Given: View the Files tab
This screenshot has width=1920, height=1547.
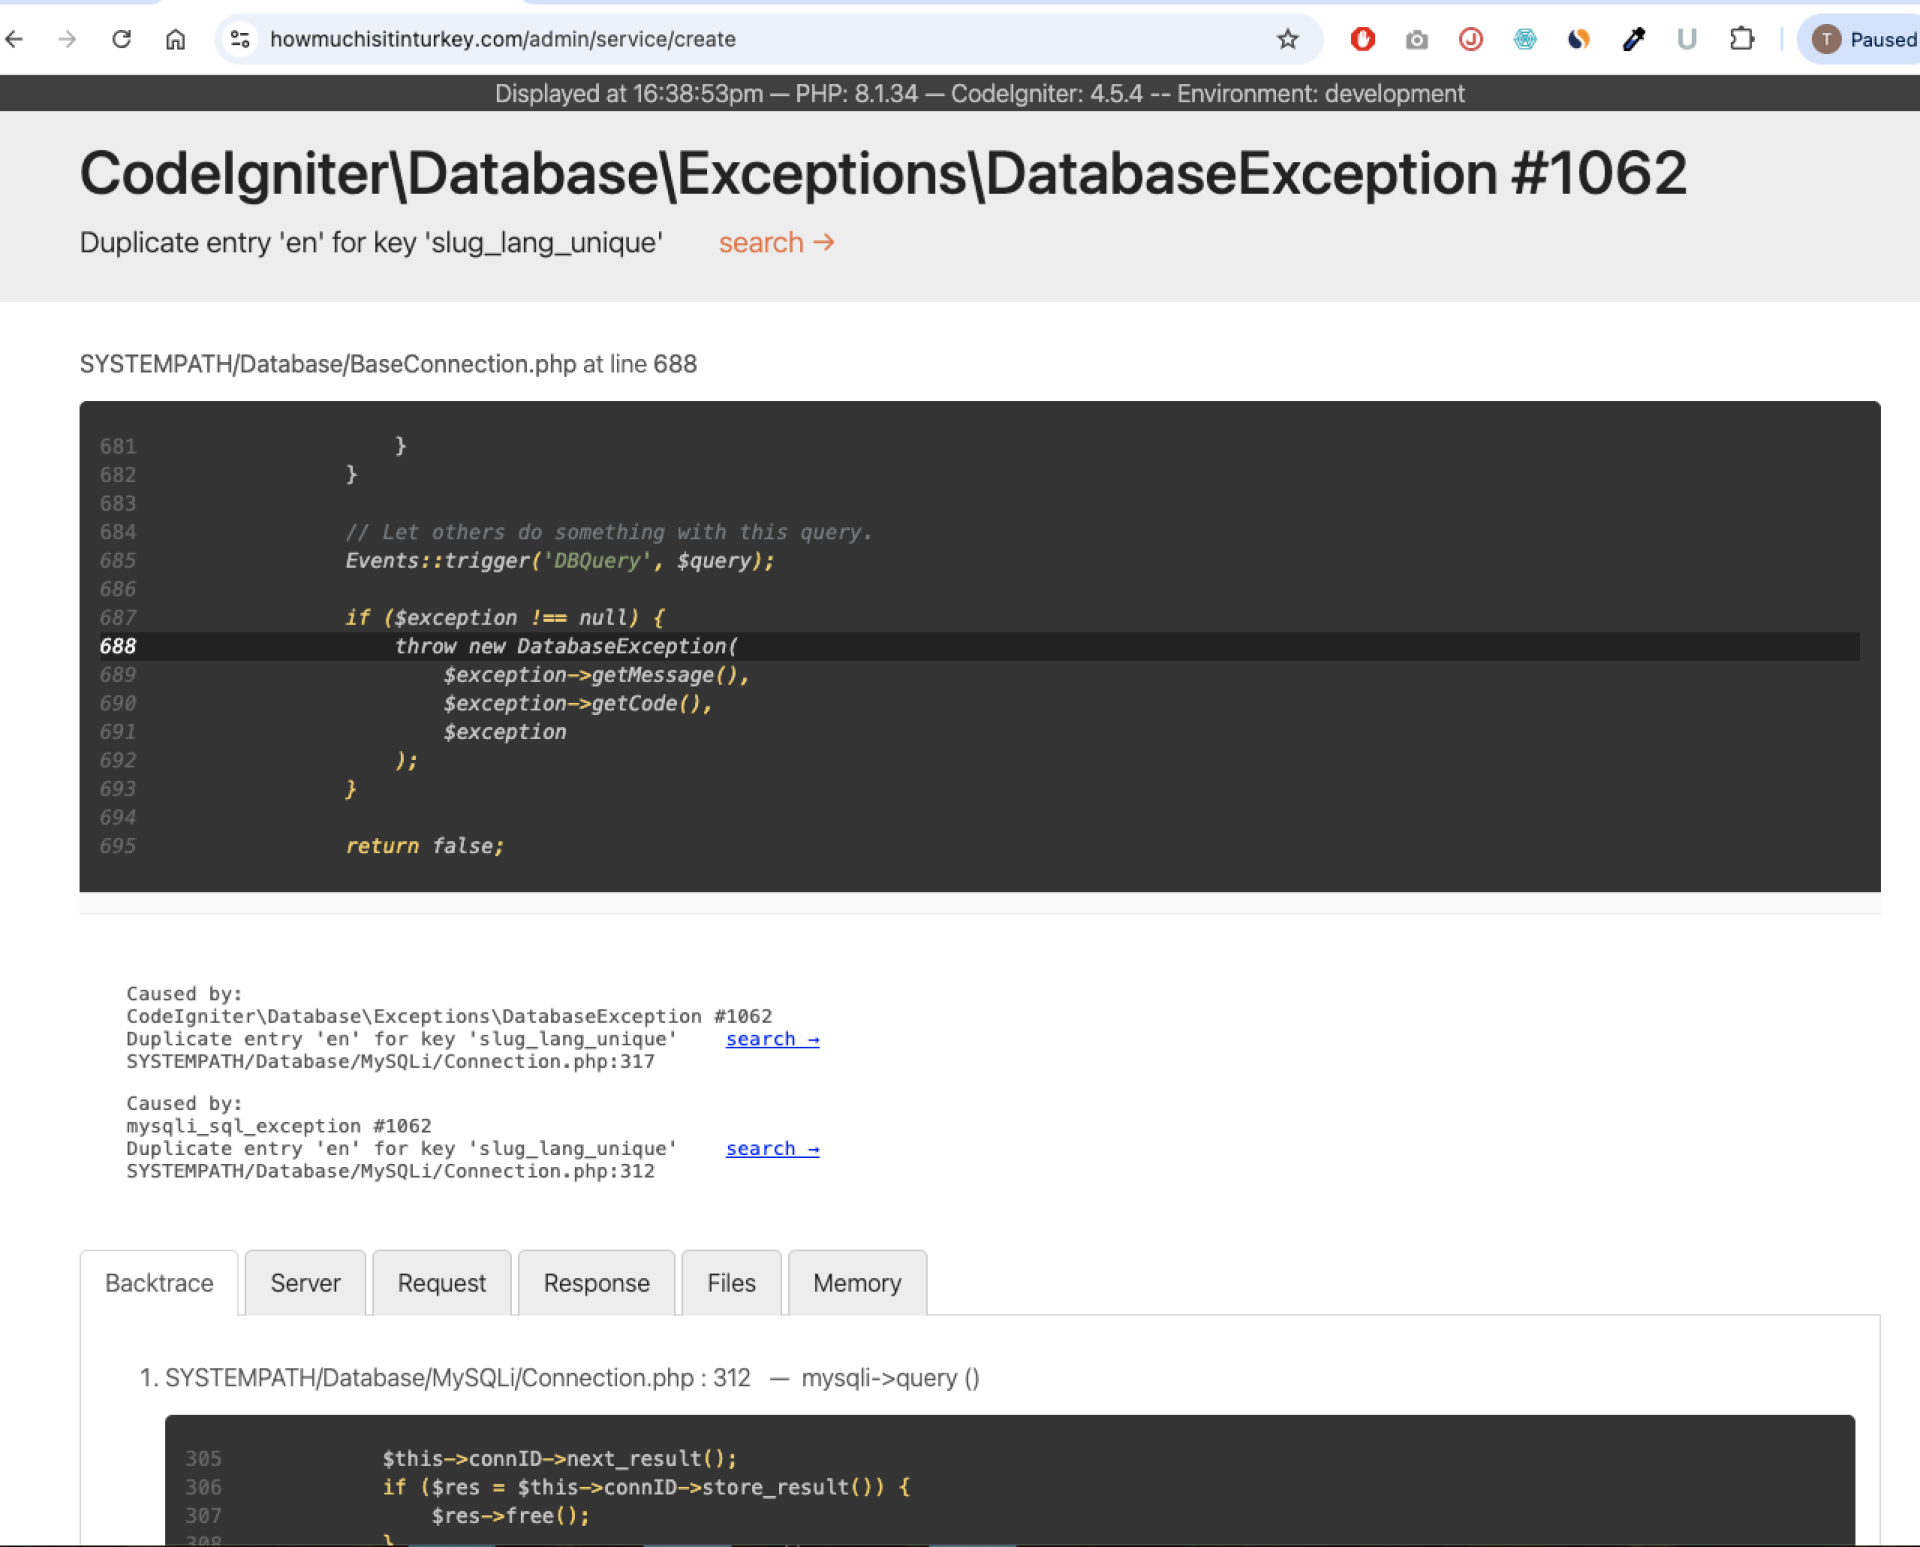Looking at the screenshot, I should pyautogui.click(x=731, y=1283).
